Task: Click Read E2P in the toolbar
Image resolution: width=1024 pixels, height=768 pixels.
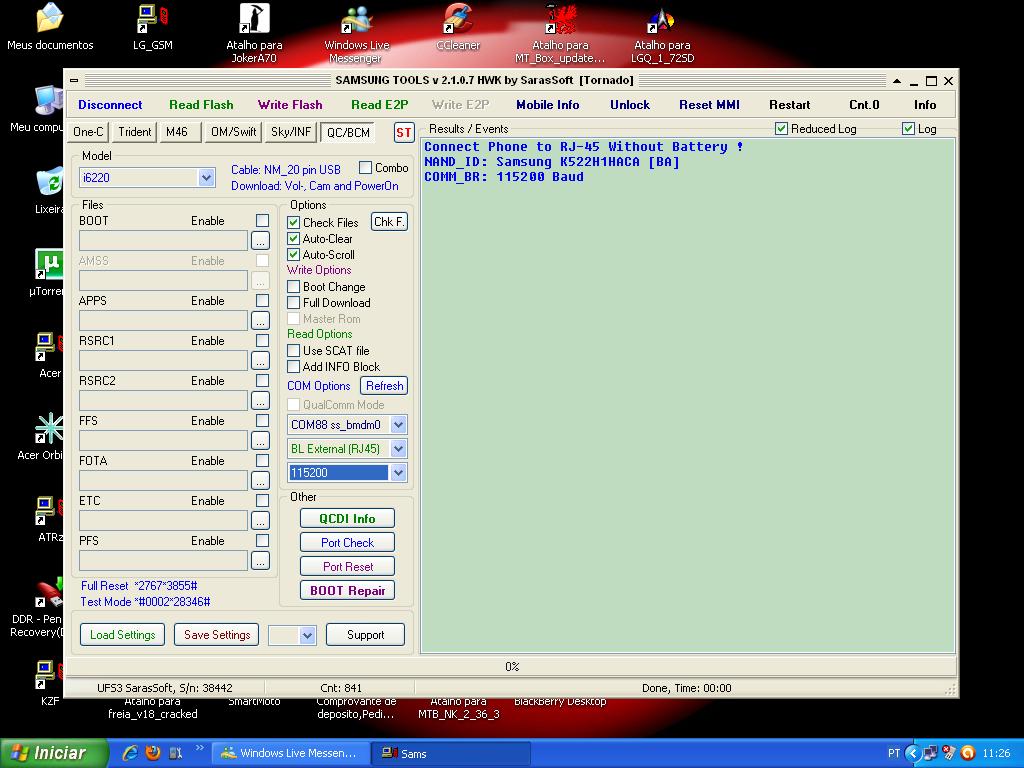Action: pyautogui.click(x=379, y=104)
